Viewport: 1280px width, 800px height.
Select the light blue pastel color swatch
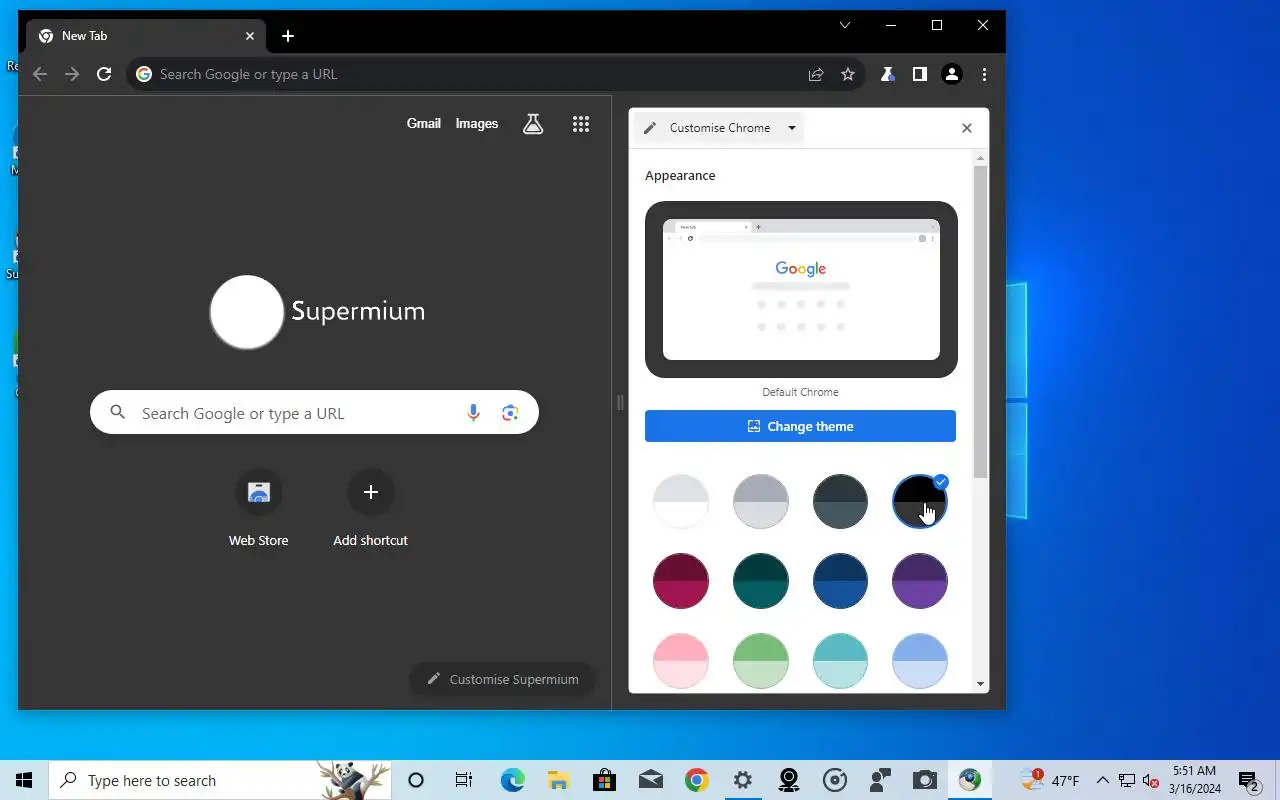point(920,661)
